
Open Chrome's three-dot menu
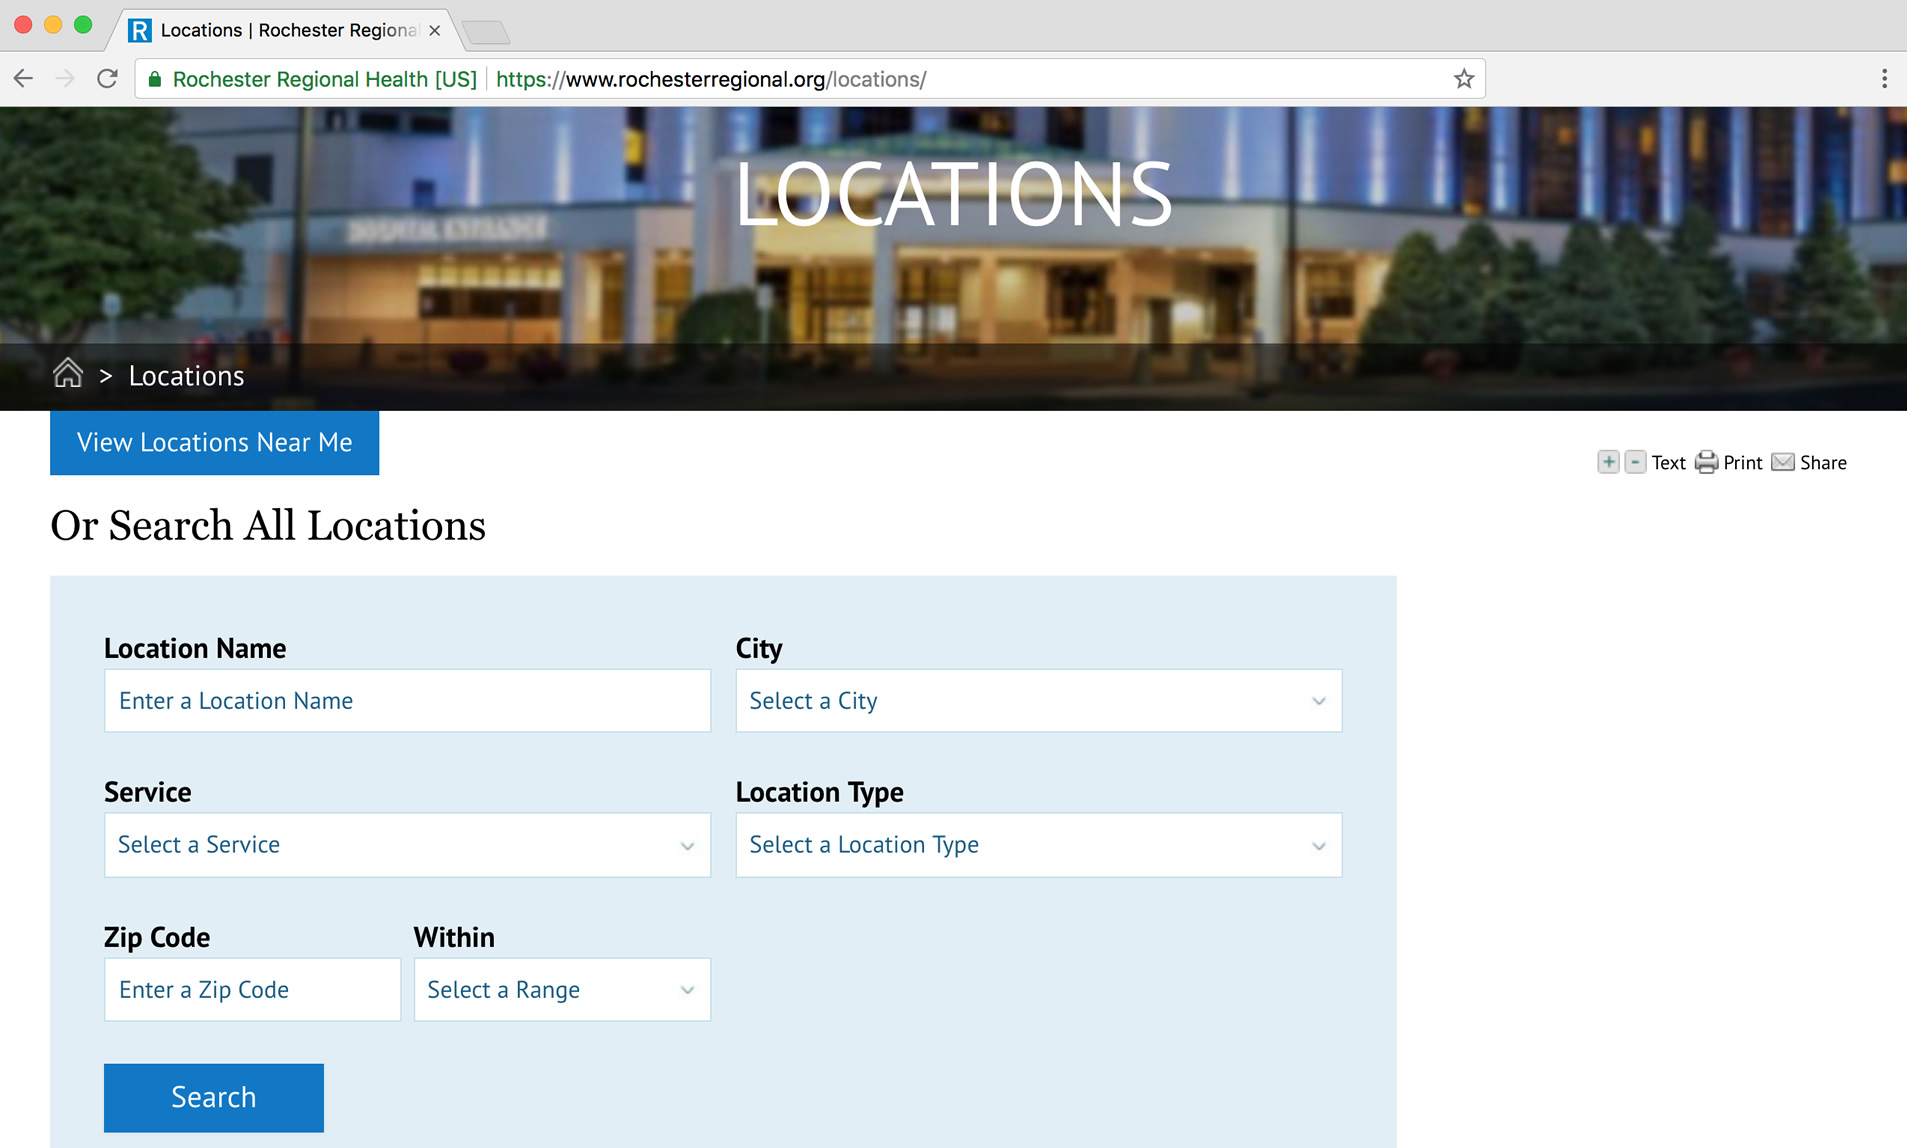pyautogui.click(x=1884, y=79)
